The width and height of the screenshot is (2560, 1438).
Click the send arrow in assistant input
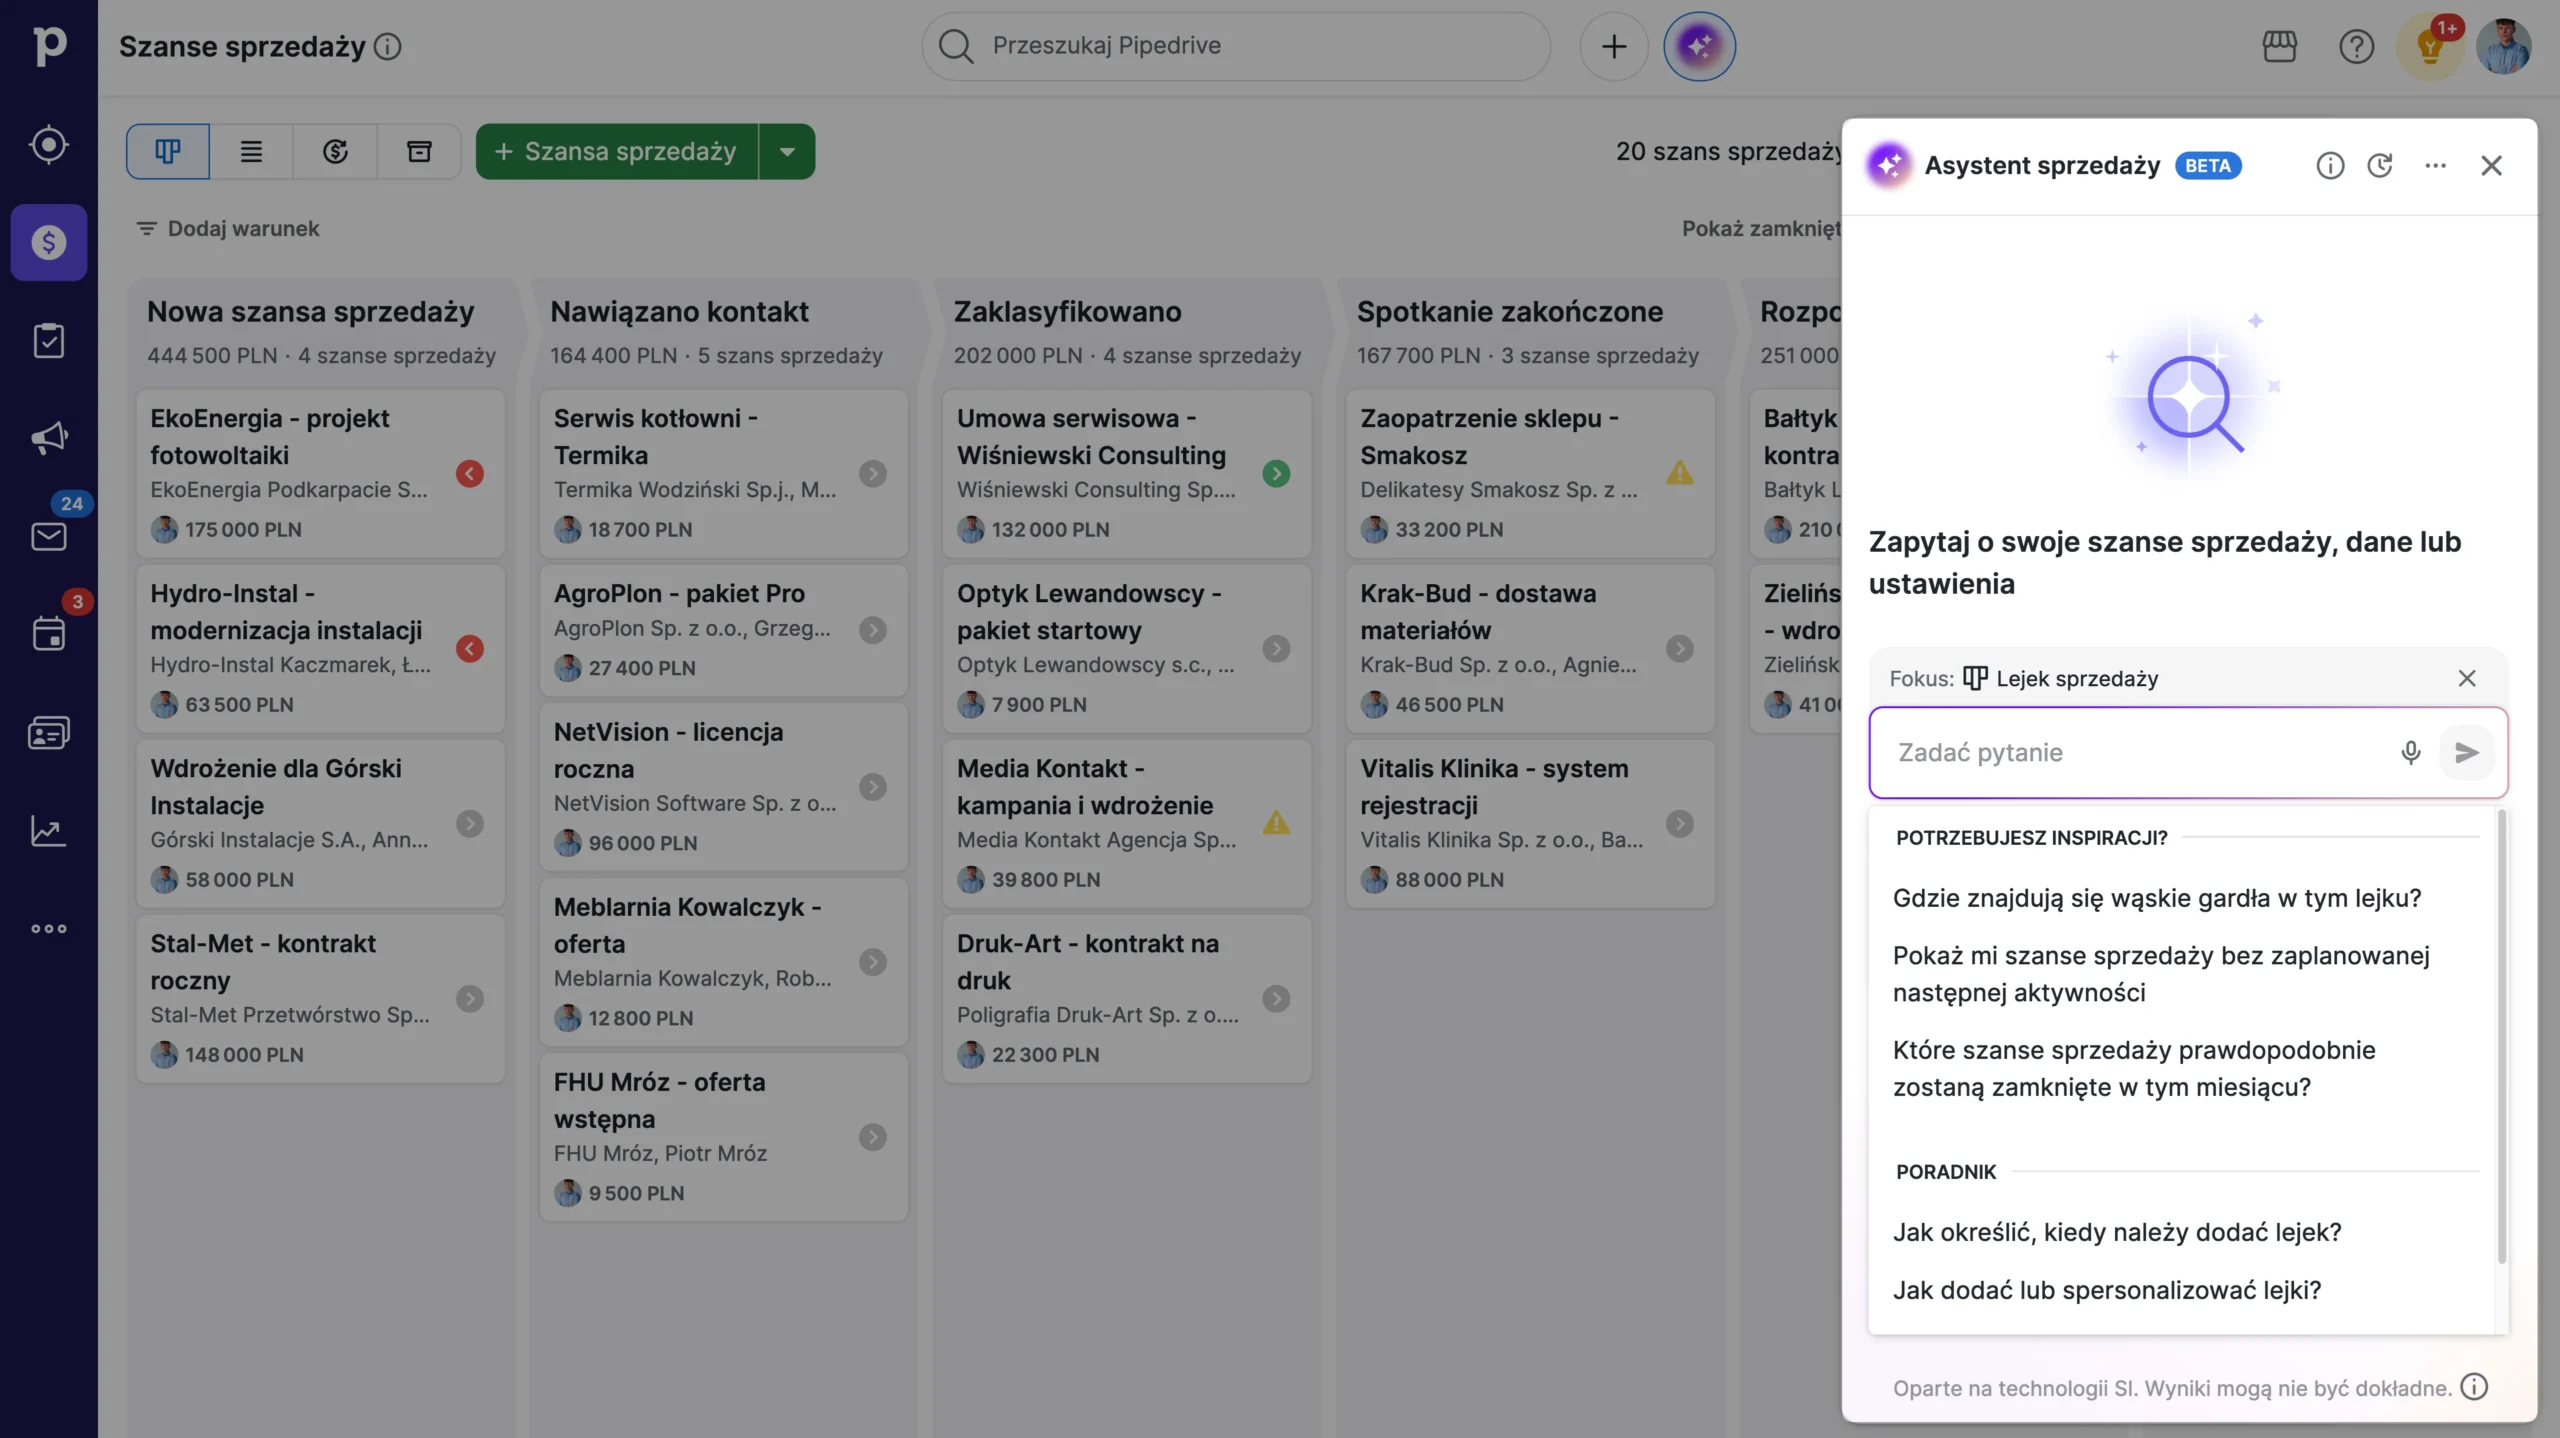2467,752
